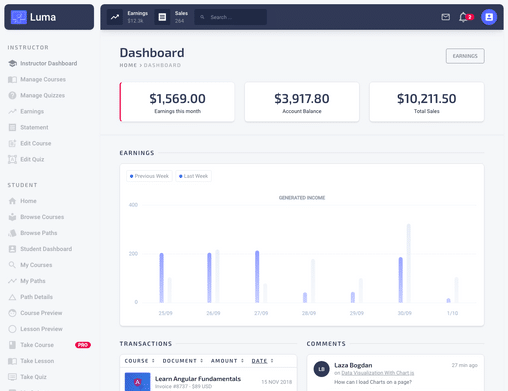Click the Manage Quizzes help icon
508x391 pixels.
point(12,95)
